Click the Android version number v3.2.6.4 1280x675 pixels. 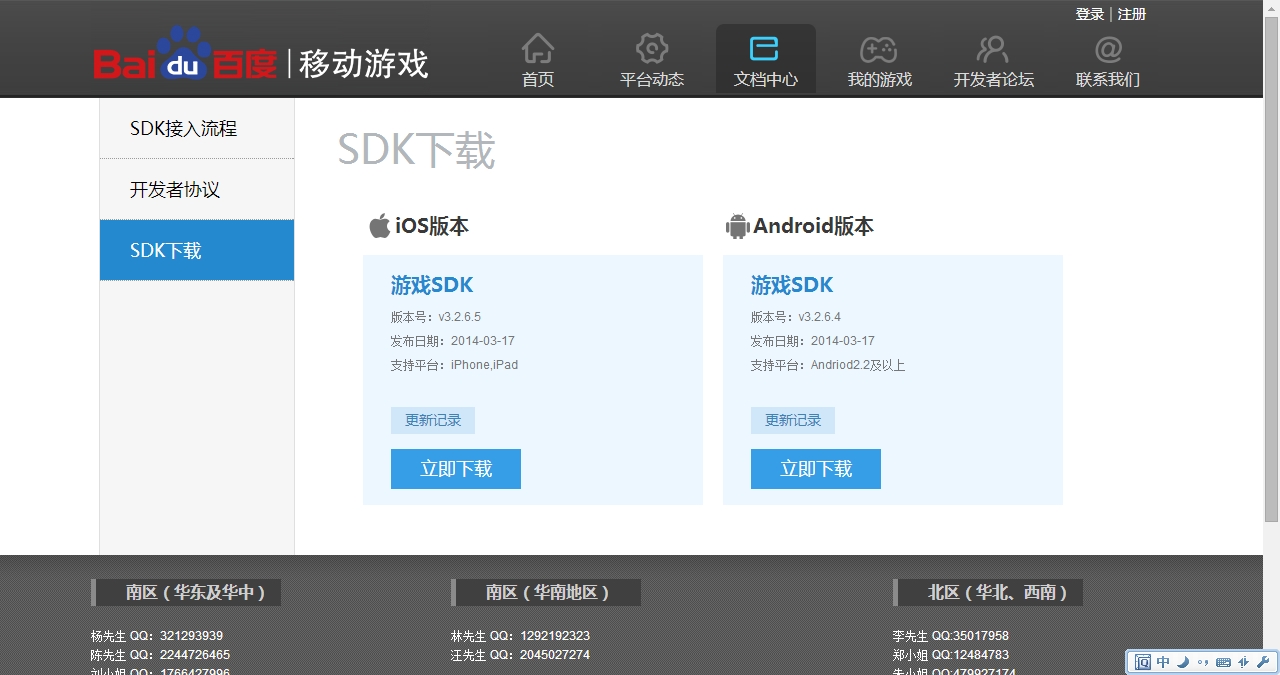click(820, 317)
